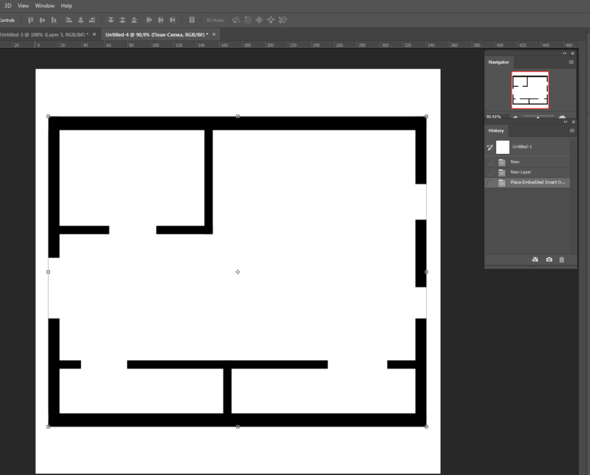Create new snapshot with the camera icon
This screenshot has width=590, height=475.
pyautogui.click(x=549, y=260)
